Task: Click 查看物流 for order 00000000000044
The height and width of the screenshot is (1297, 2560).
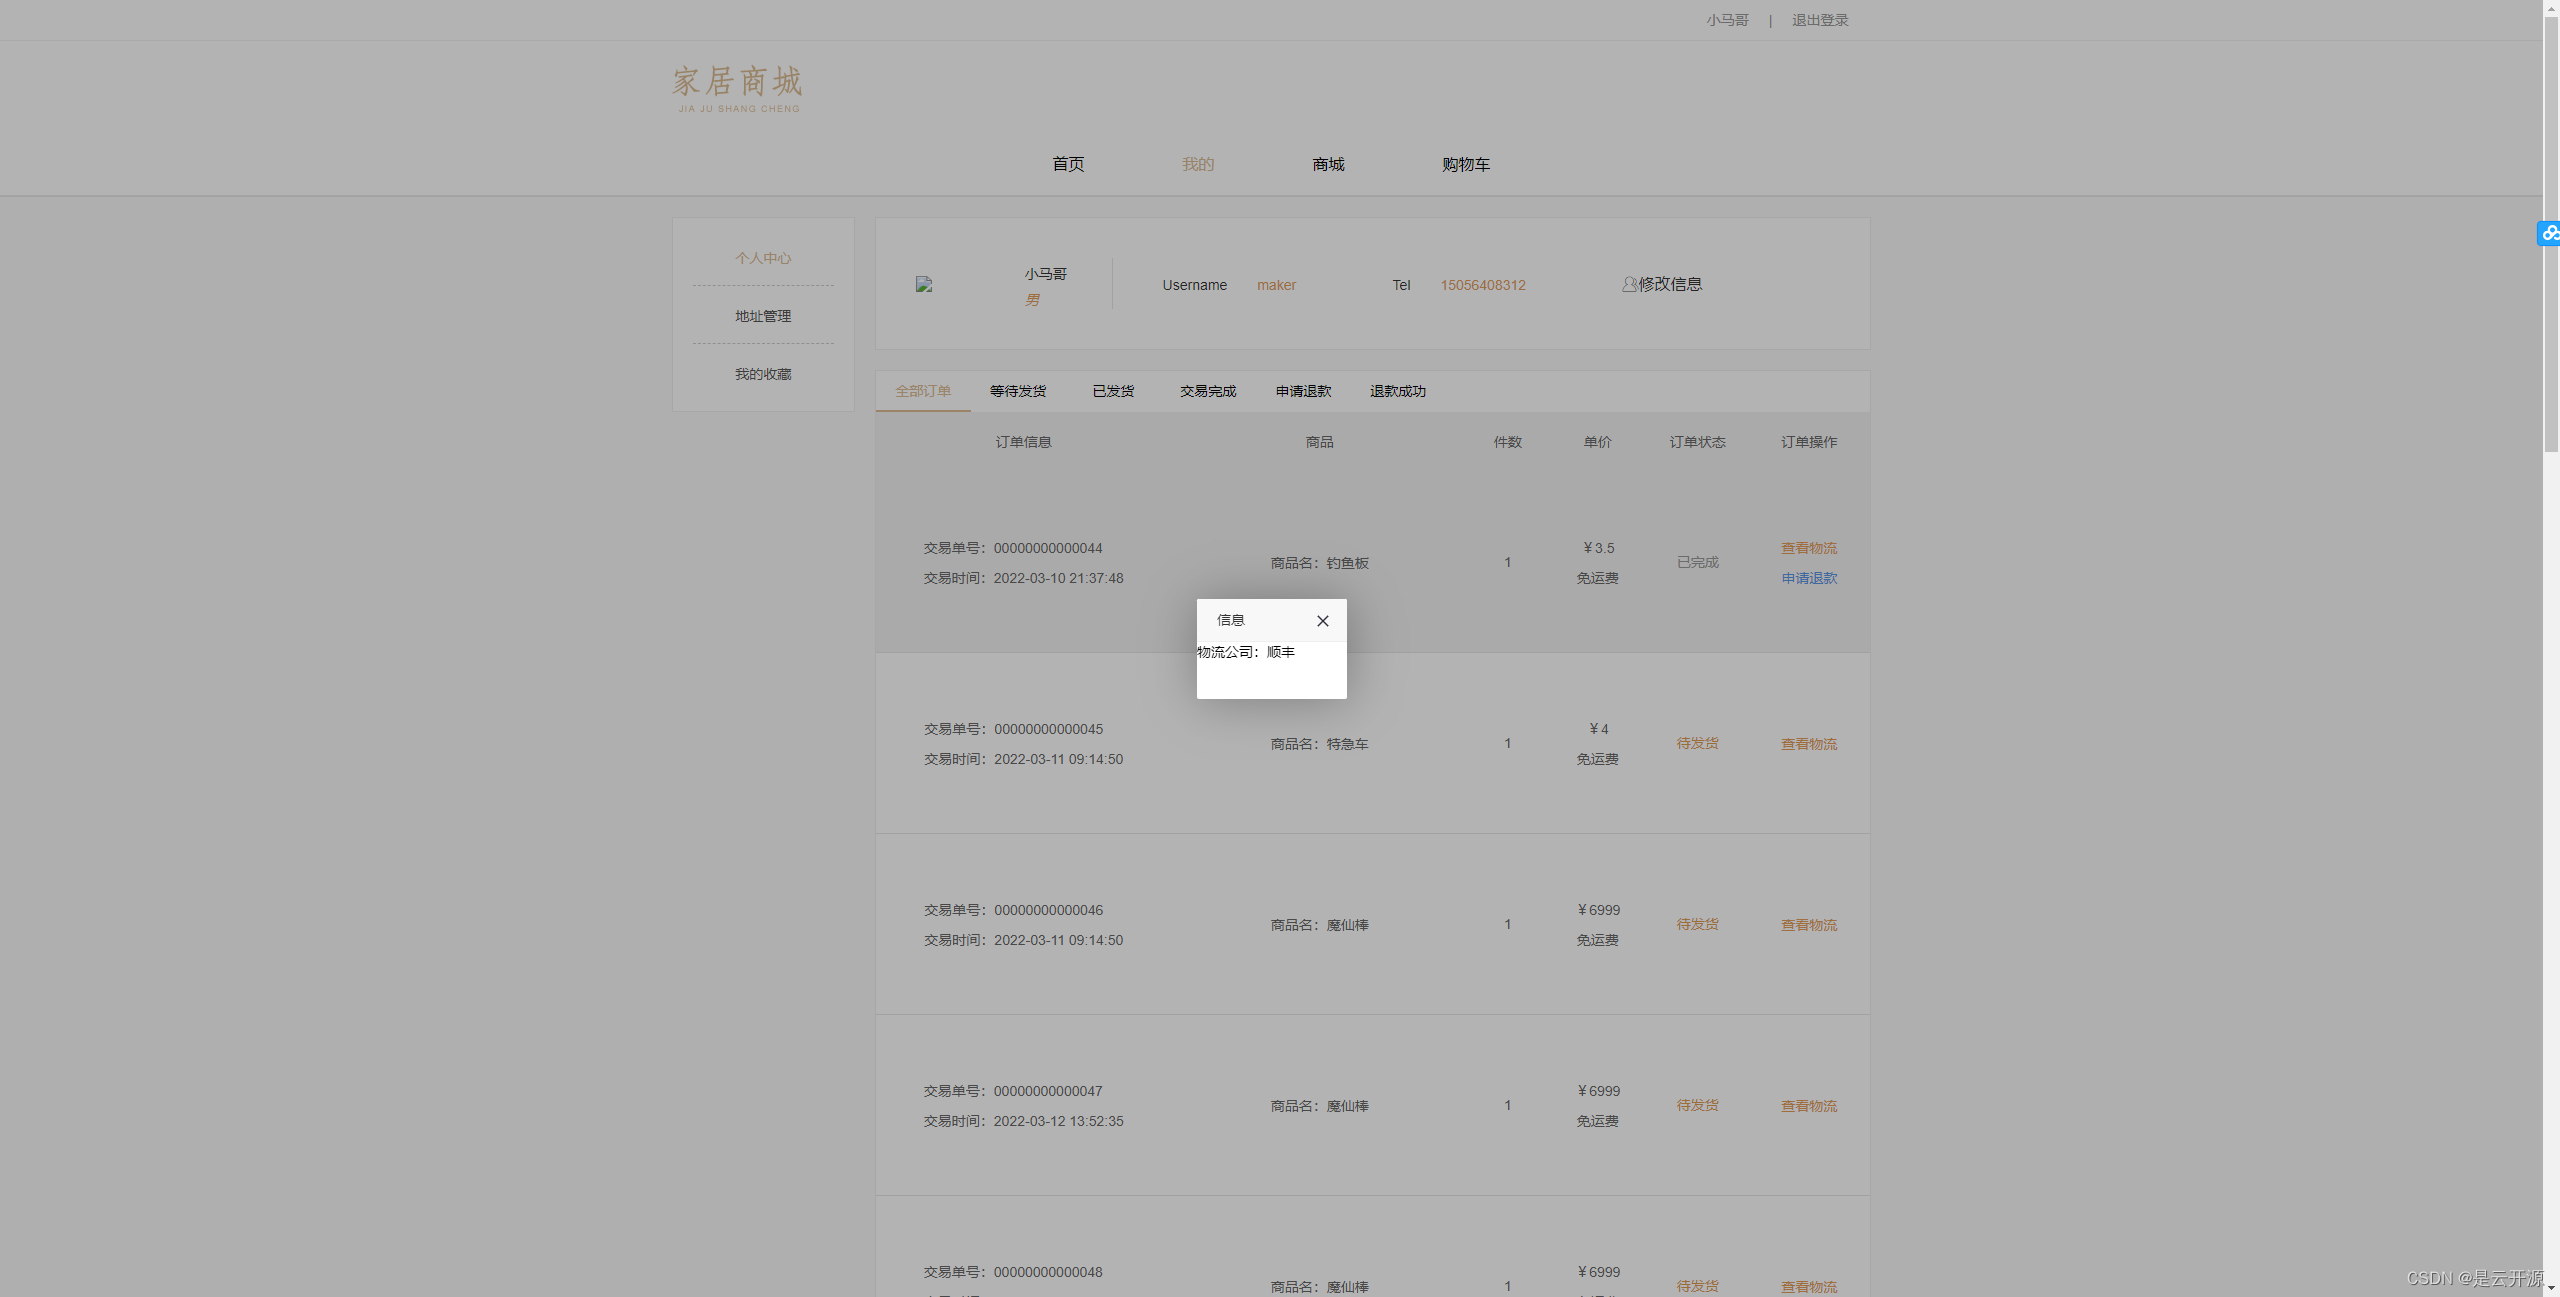Action: [x=1808, y=548]
